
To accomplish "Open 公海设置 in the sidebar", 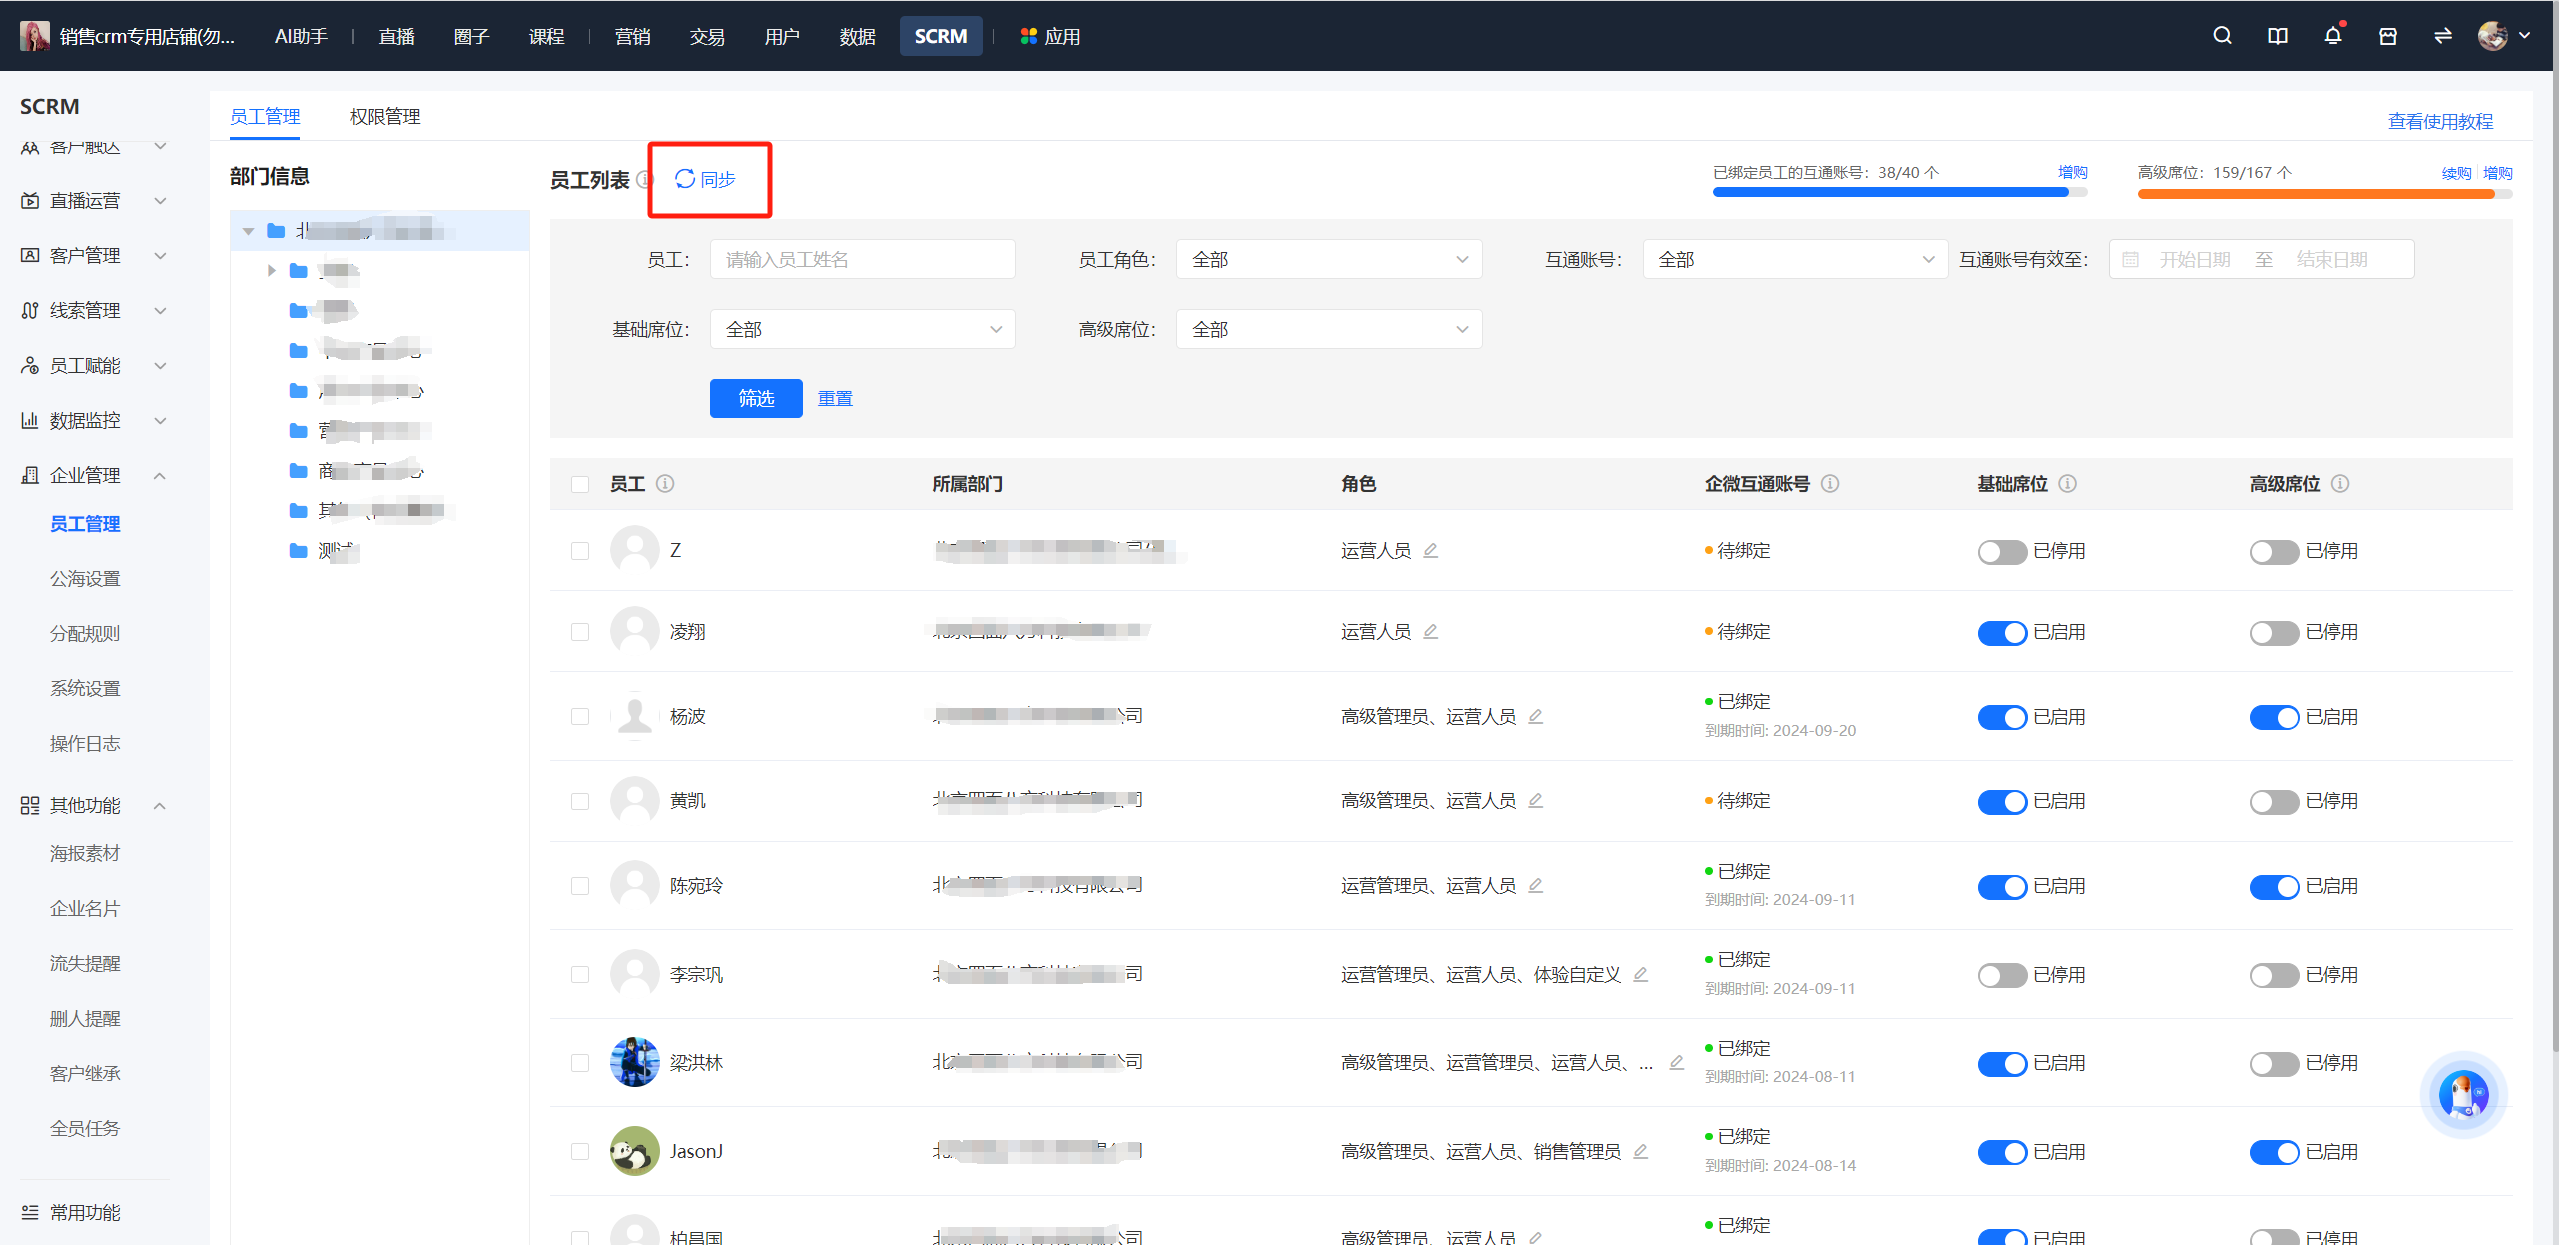I will 85,579.
